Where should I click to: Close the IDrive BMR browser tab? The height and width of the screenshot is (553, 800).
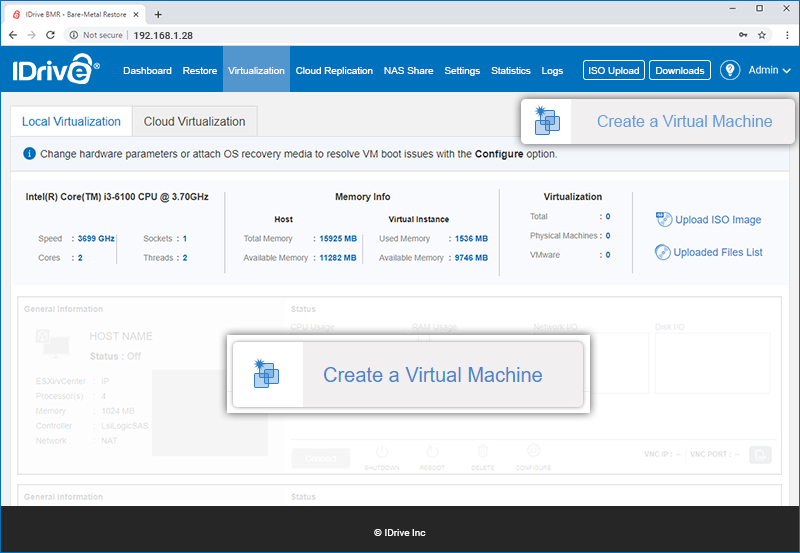point(136,14)
